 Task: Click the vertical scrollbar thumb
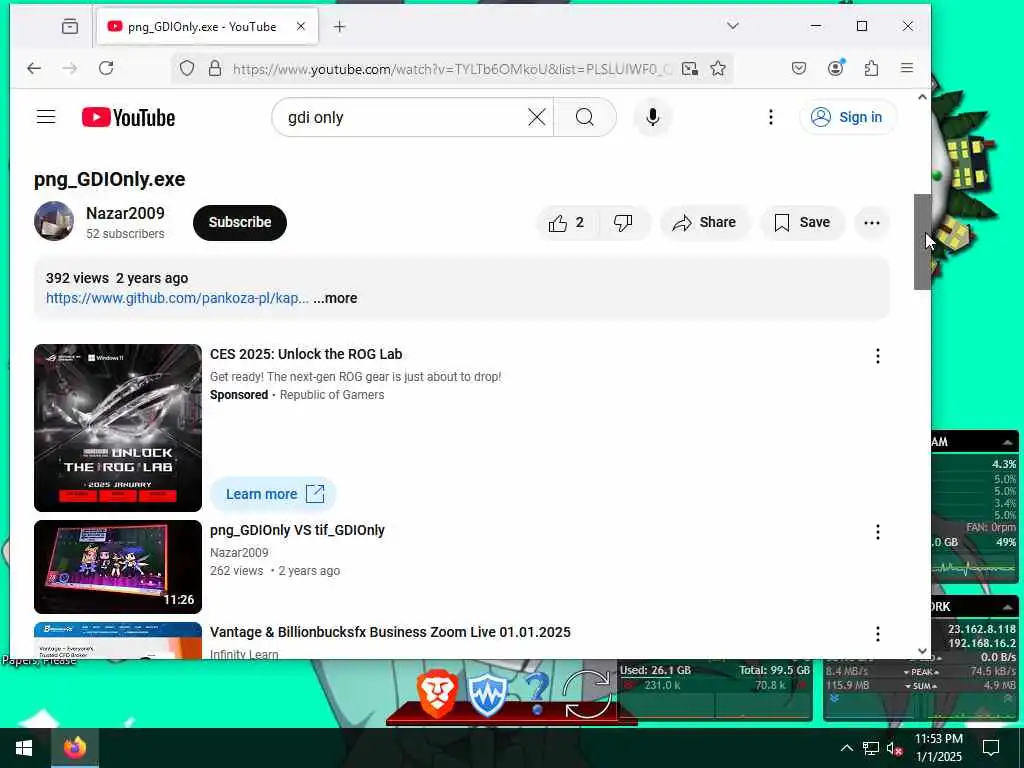(x=922, y=242)
